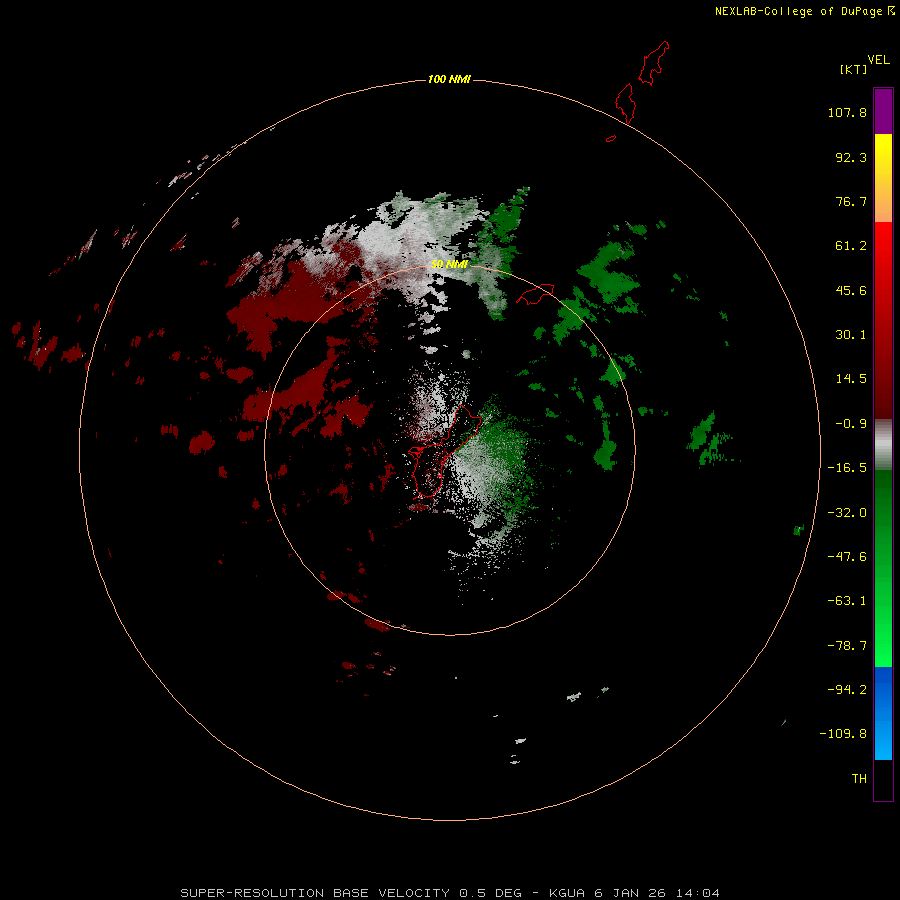Click the -16.5 scale value
Screen dimensions: 900x900
(847, 468)
